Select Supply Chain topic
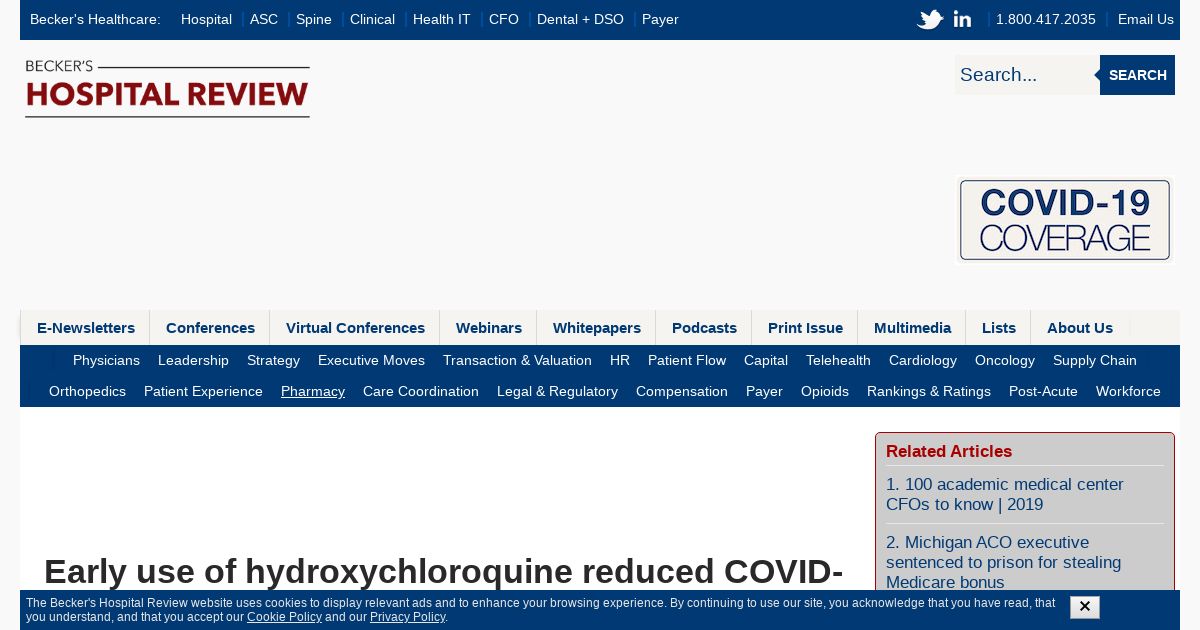 click(x=1095, y=360)
